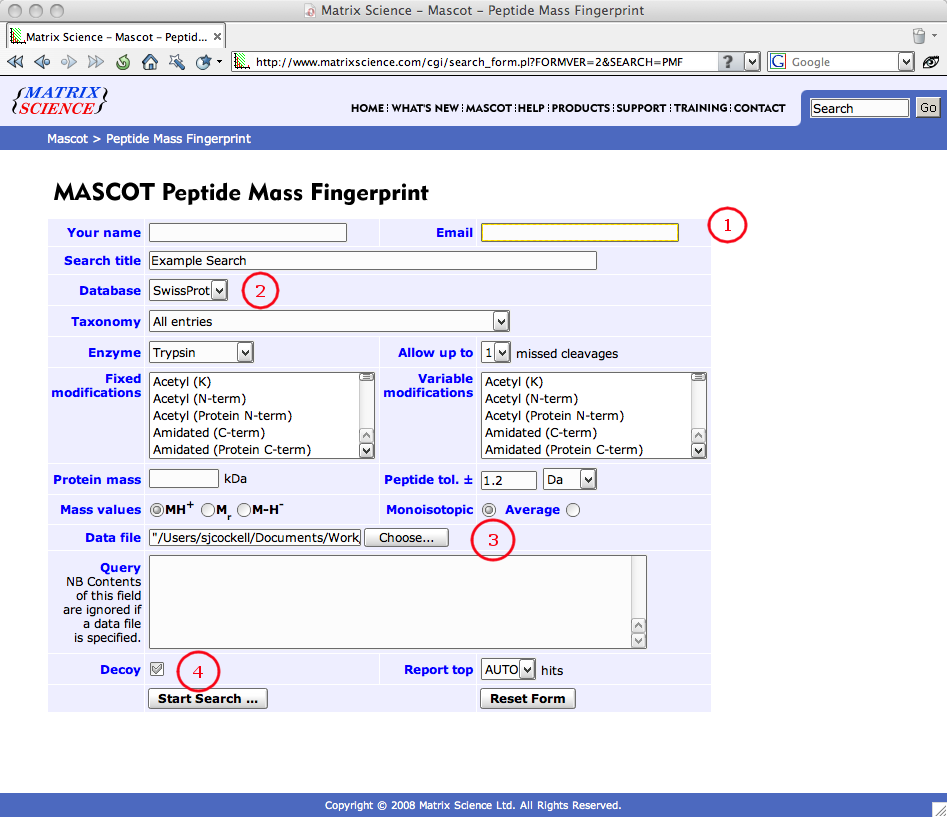Toggle the Decoy checkbox
947x817 pixels.
[157, 669]
